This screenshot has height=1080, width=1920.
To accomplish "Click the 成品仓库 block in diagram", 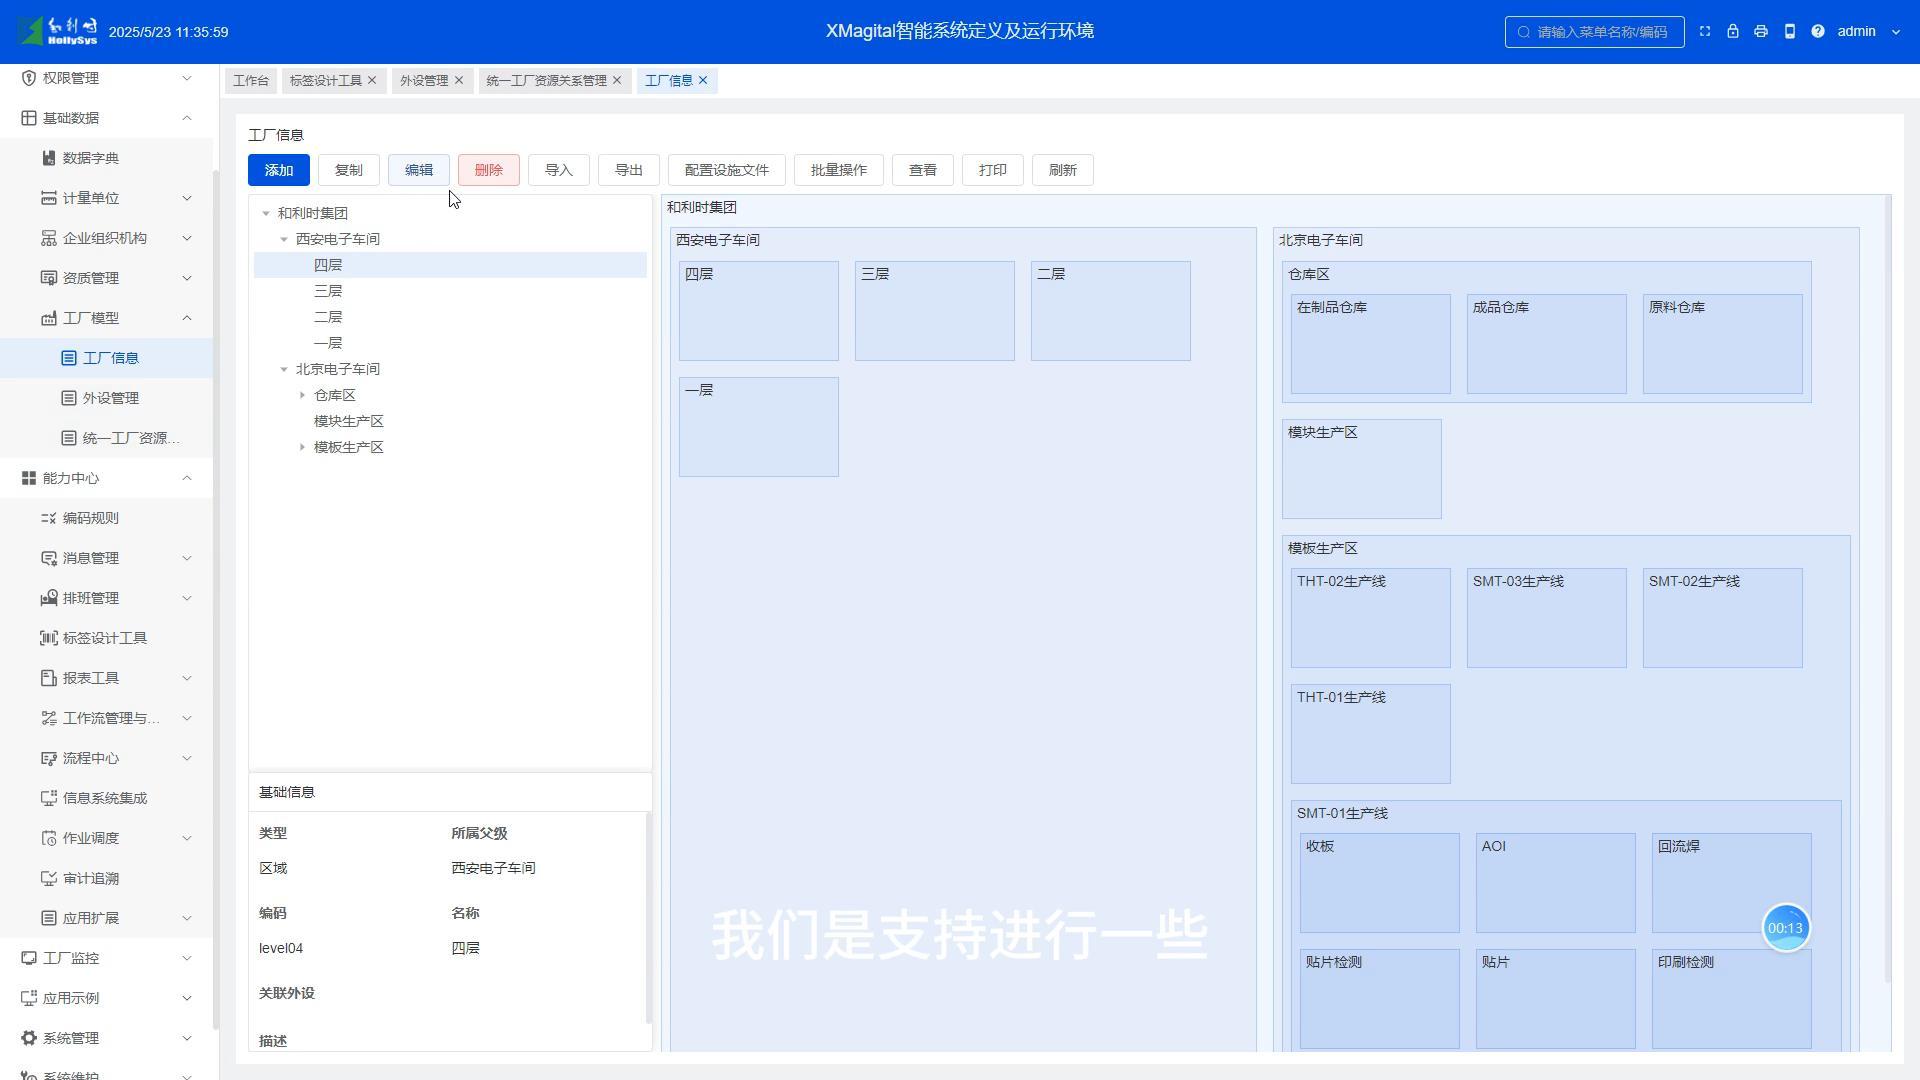I will point(1547,344).
